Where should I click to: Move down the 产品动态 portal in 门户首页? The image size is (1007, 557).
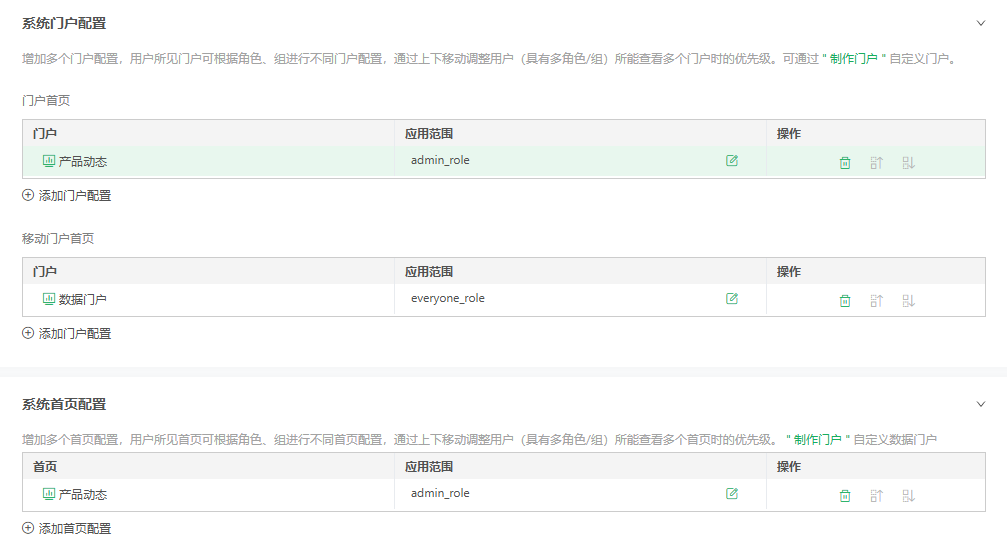(908, 163)
